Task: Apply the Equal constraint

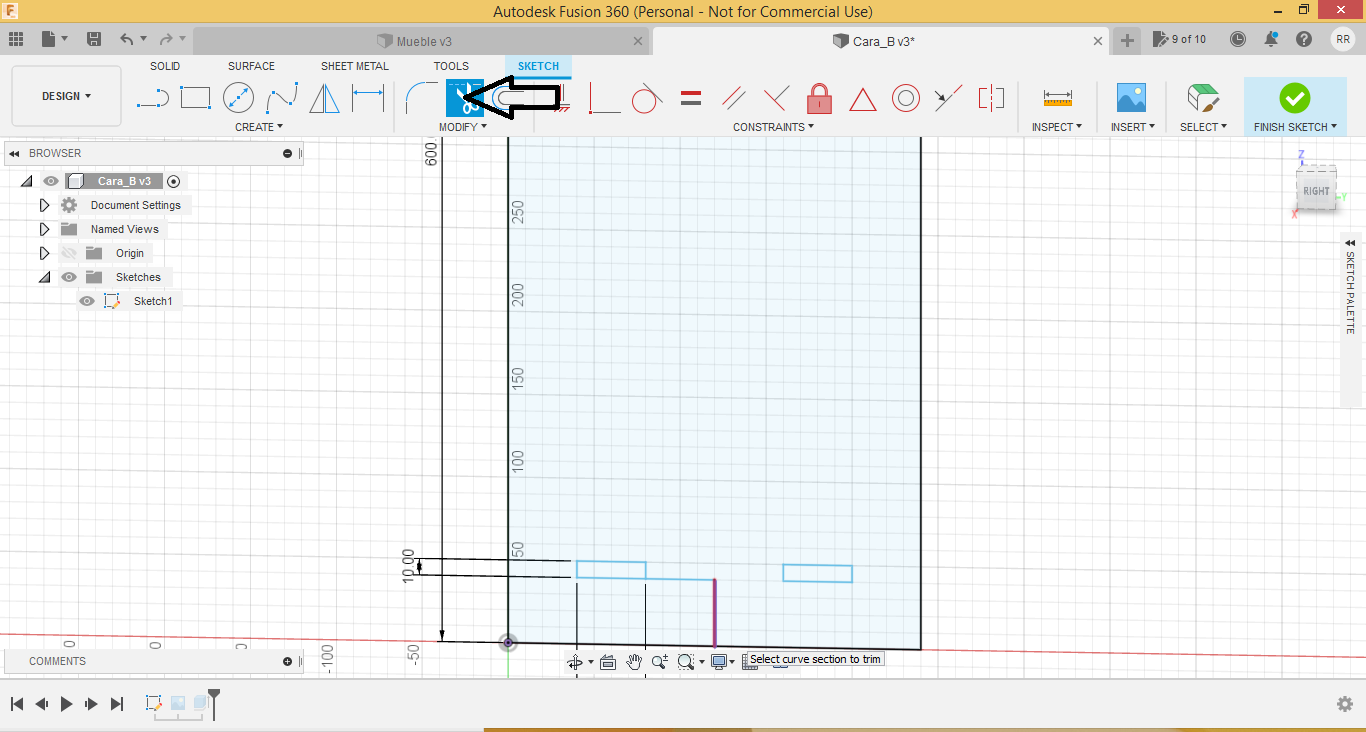Action: pyautogui.click(x=690, y=98)
